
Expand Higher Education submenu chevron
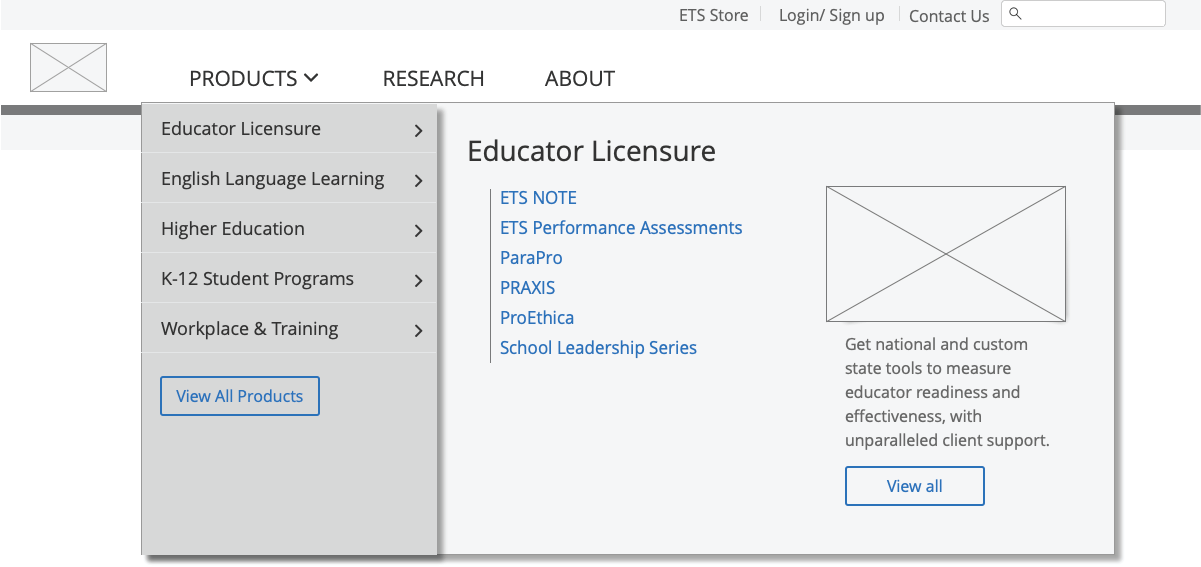(418, 230)
